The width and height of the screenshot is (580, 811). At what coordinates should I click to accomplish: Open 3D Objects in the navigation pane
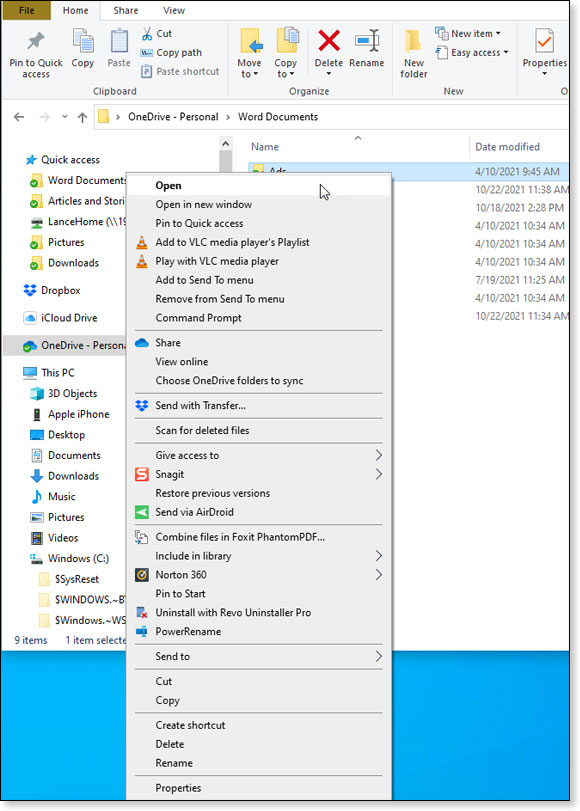[72, 394]
